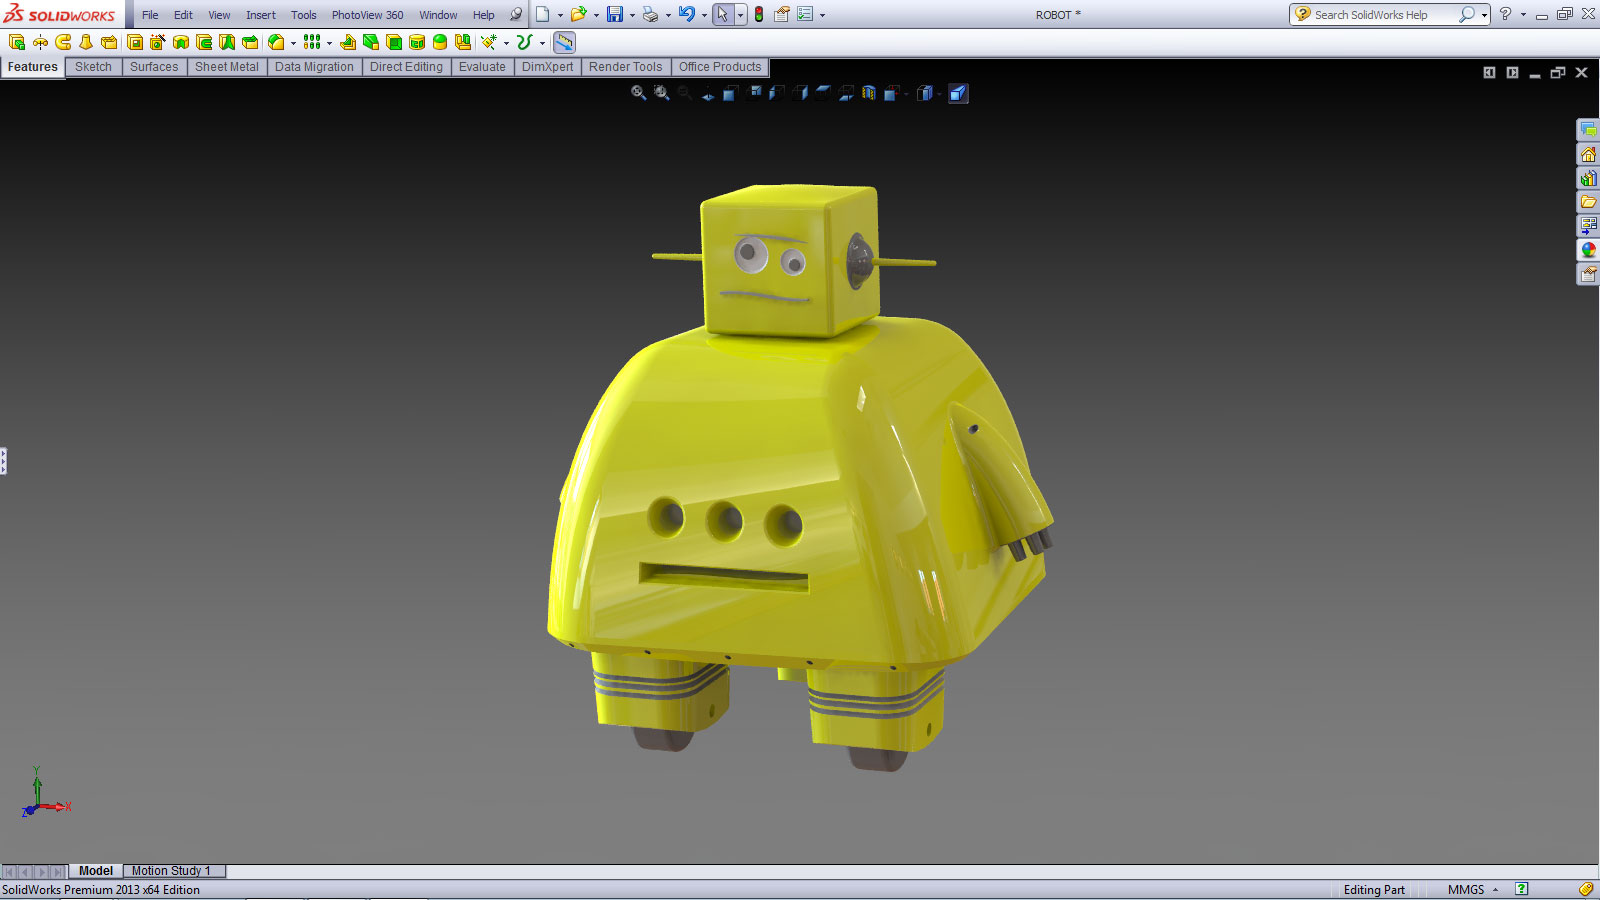1600x900 pixels.
Task: Select the Swept Boss/Base tool
Action: coord(63,42)
